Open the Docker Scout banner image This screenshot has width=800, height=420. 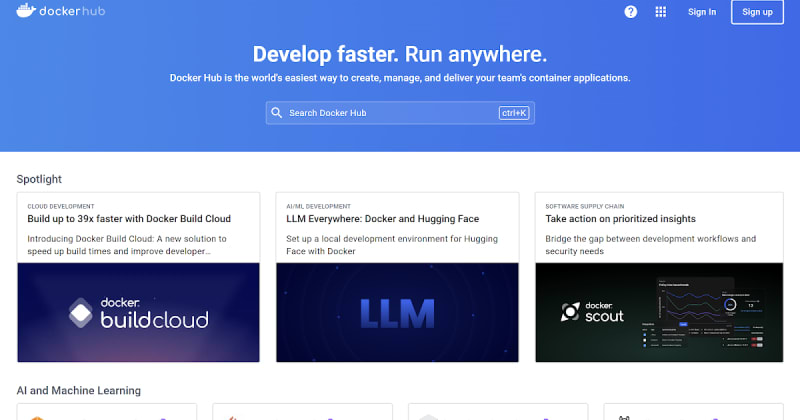[659, 312]
